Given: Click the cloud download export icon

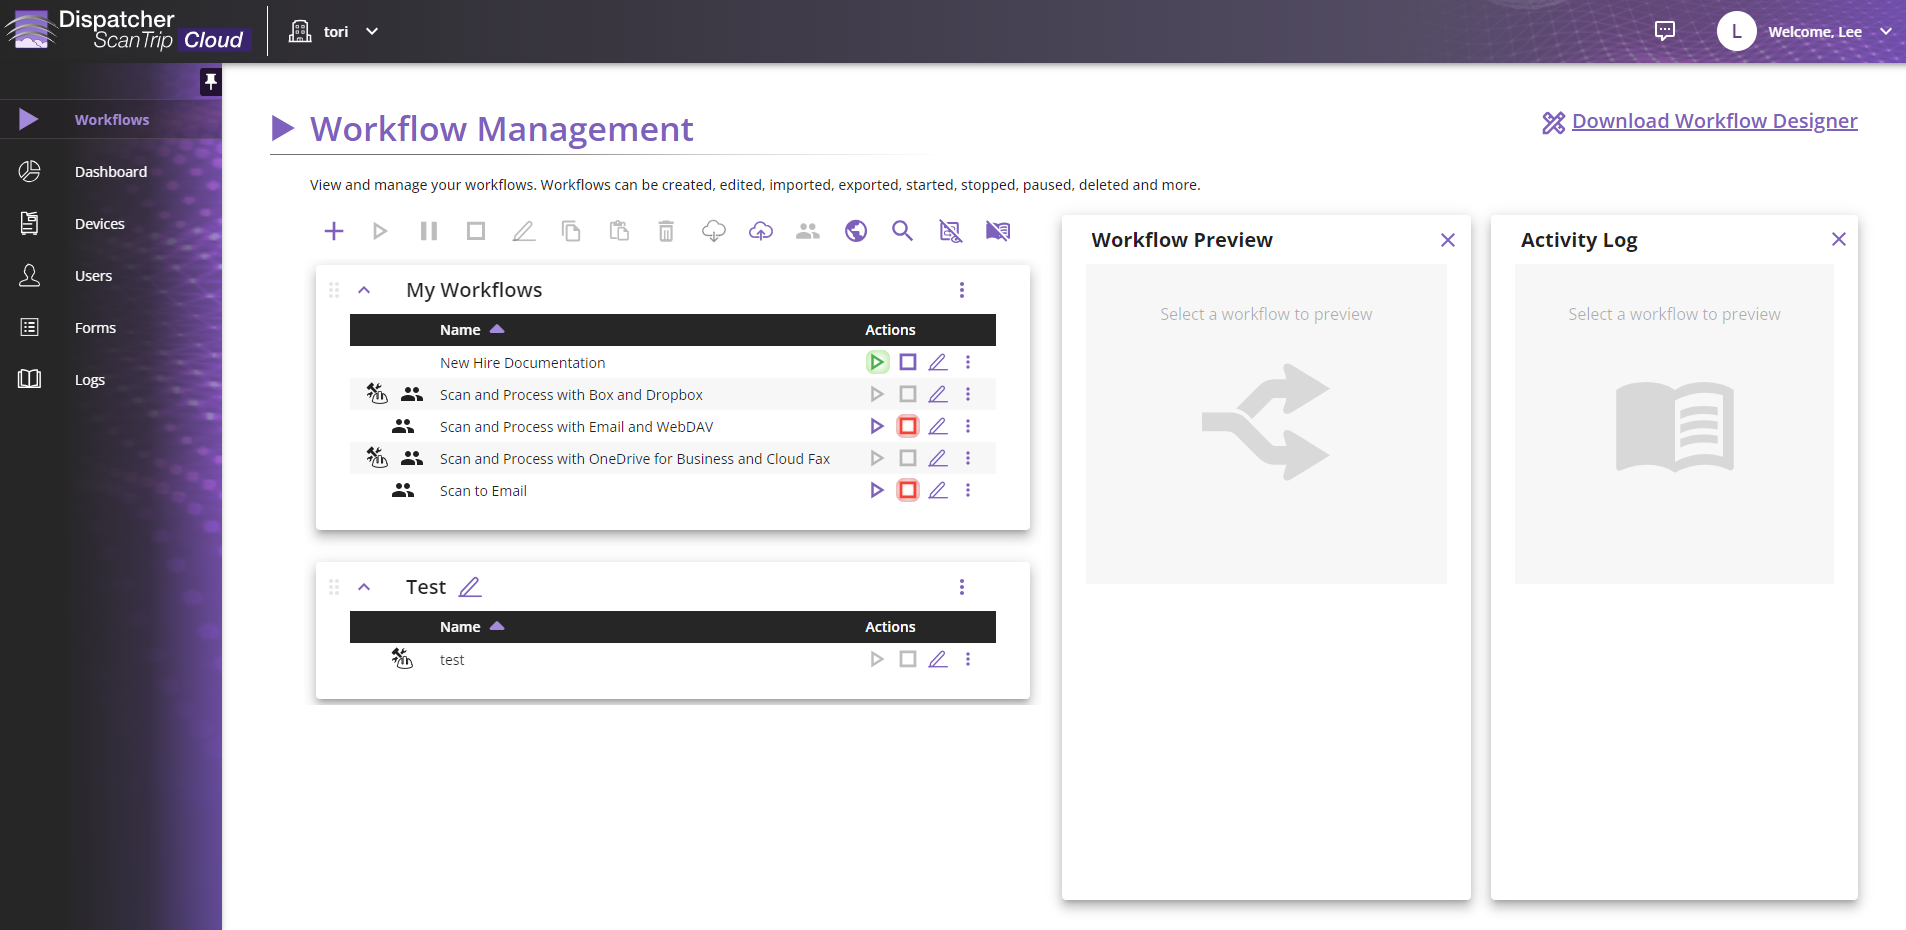Looking at the screenshot, I should [714, 231].
